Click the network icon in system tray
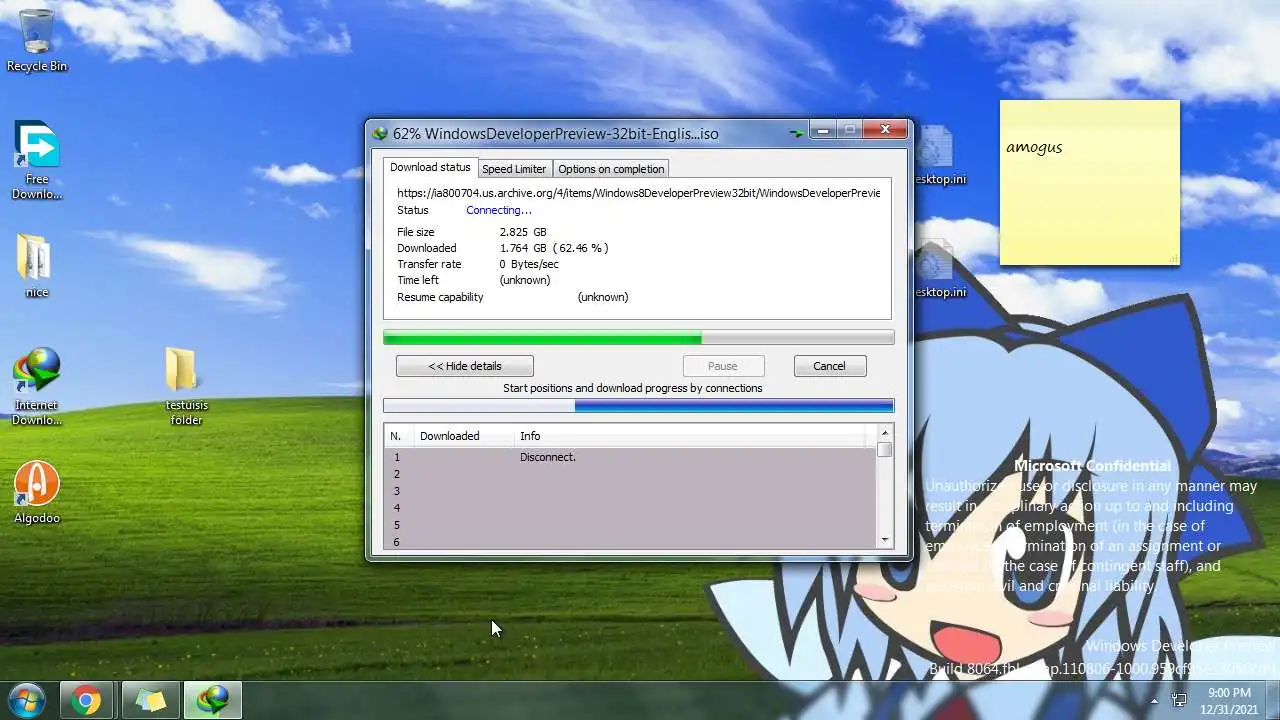Viewport: 1280px width, 720px height. tap(1179, 700)
